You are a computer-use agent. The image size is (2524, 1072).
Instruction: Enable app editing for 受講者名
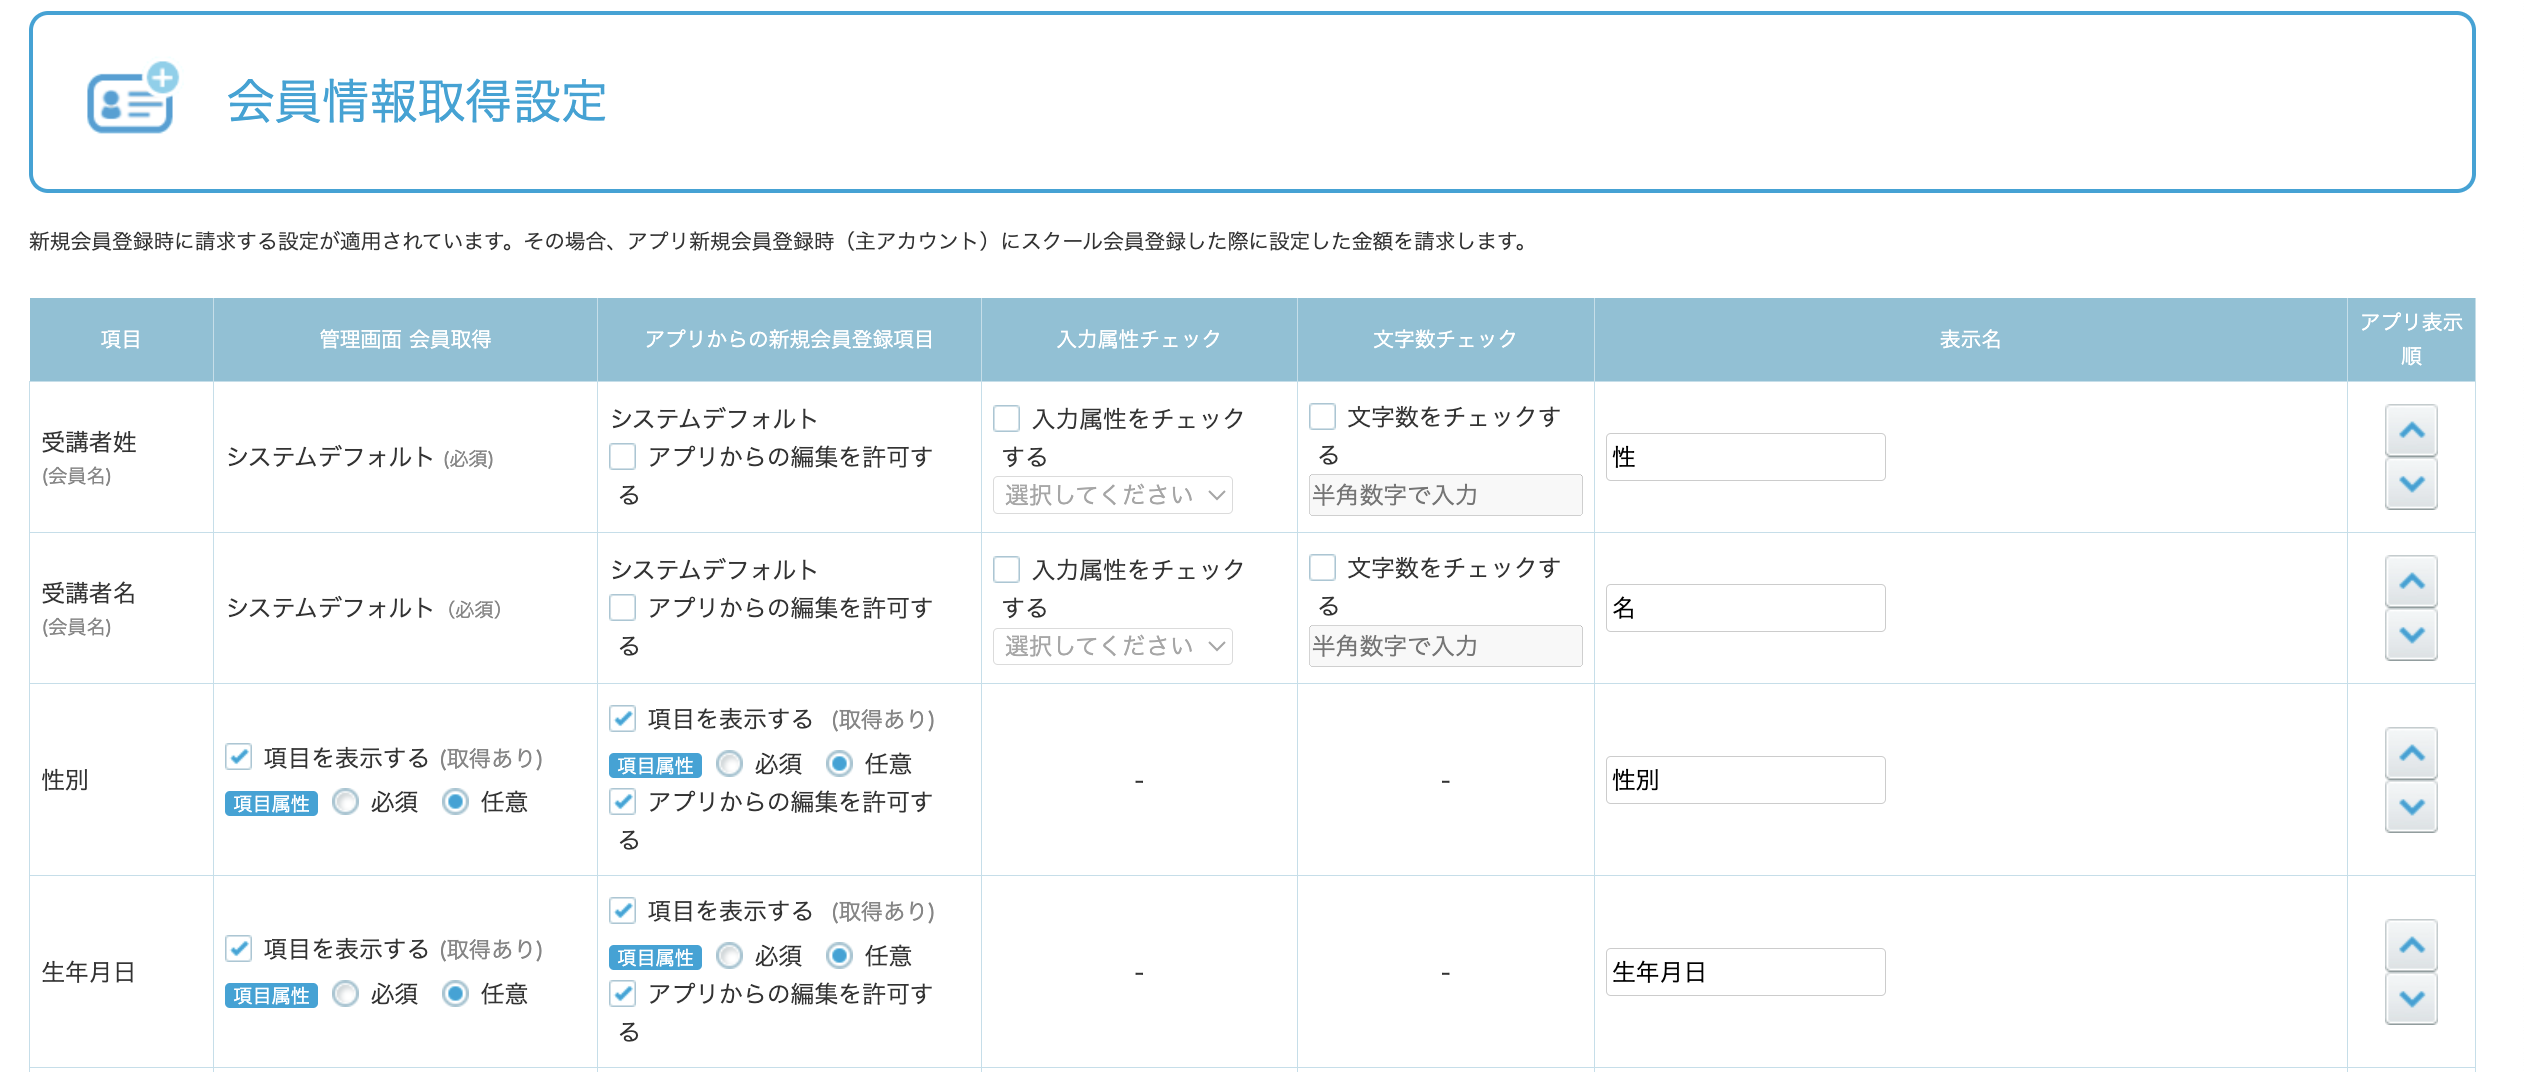623,608
